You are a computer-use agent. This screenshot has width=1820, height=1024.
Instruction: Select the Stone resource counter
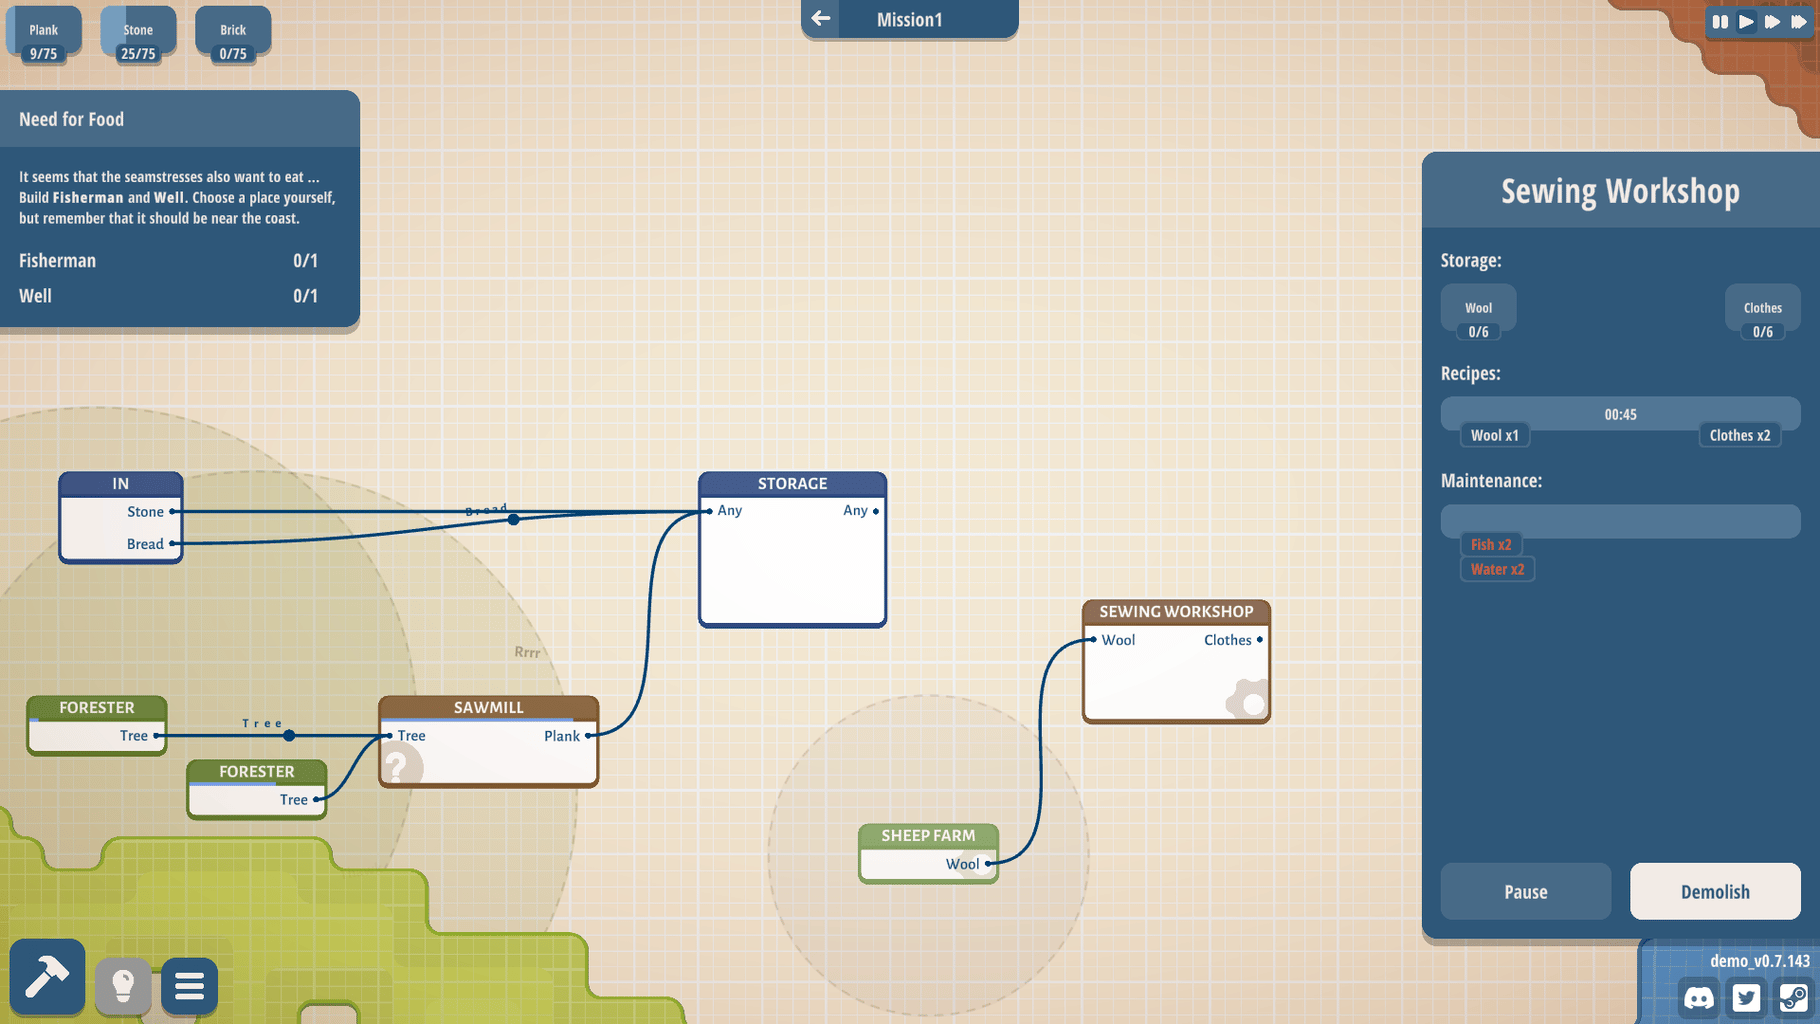point(138,36)
